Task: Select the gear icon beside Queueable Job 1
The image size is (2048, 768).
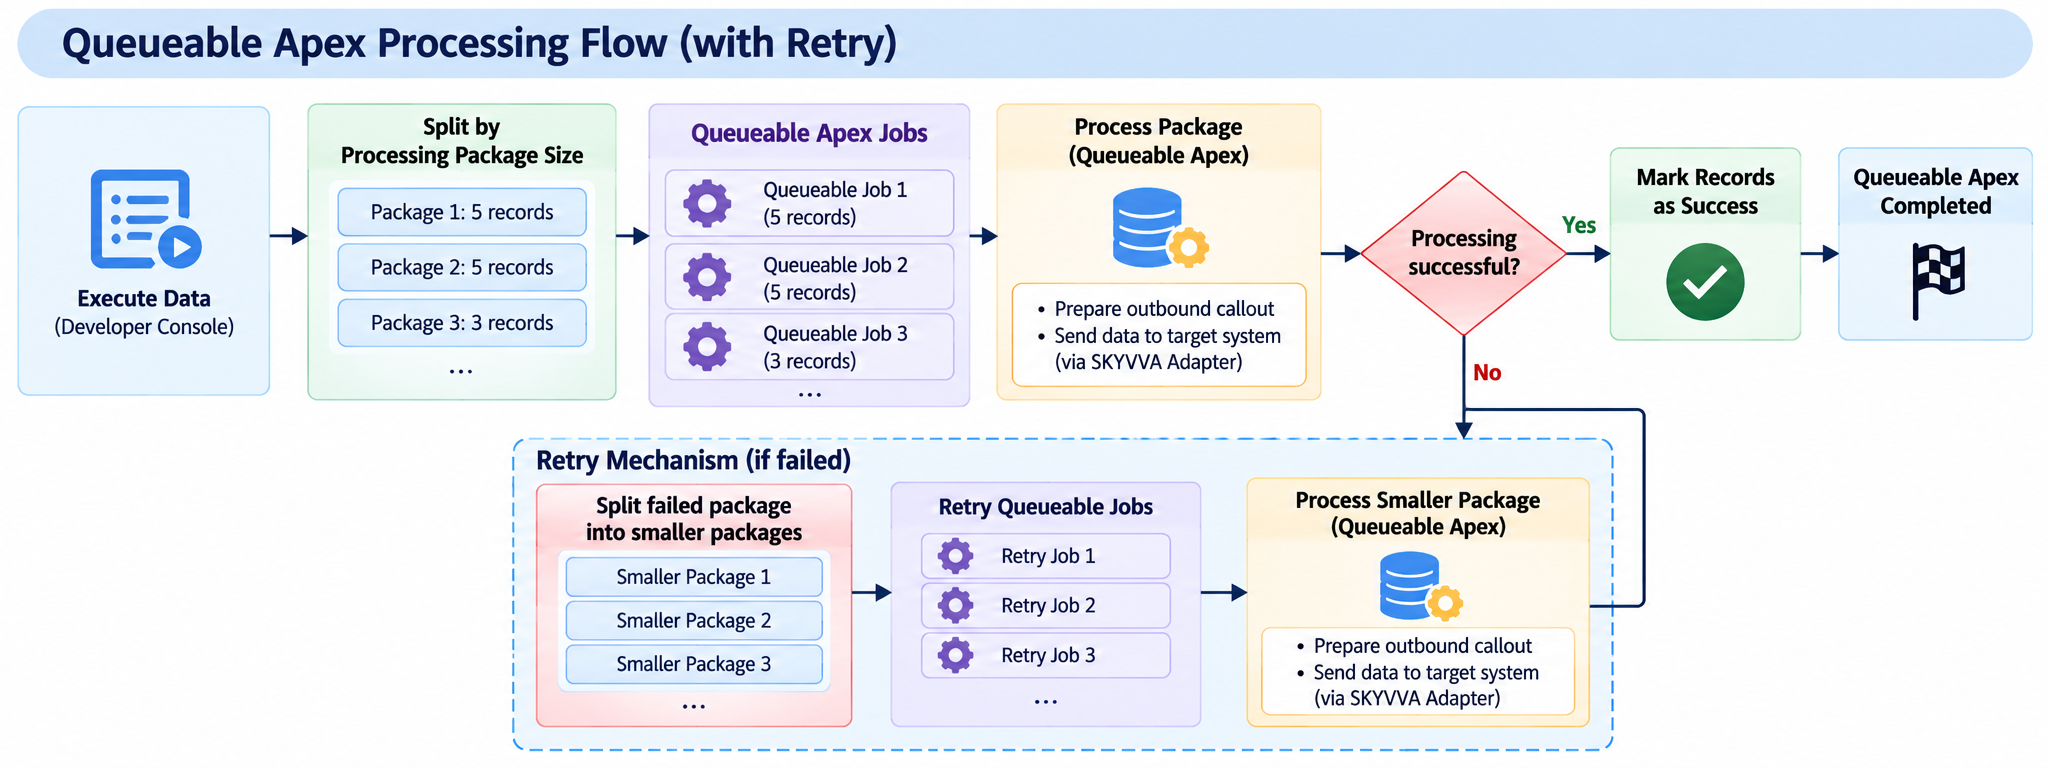Action: (707, 203)
